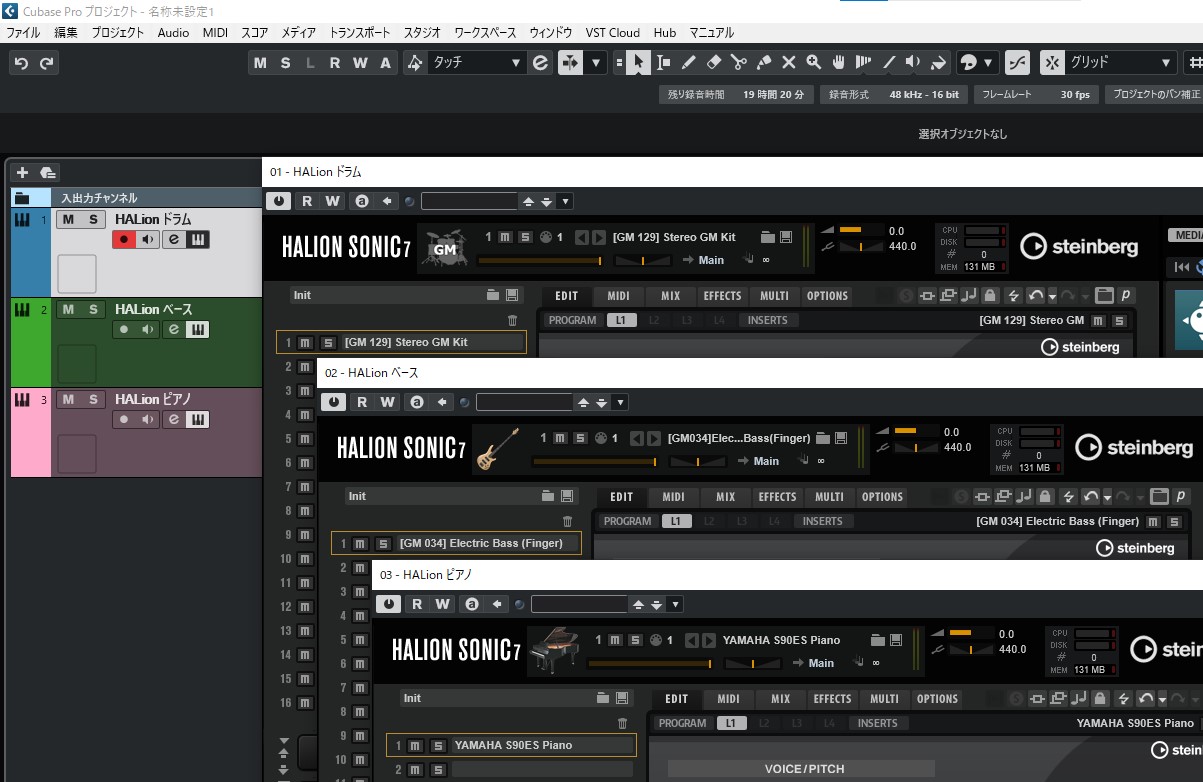This screenshot has width=1203, height=782.
Task: Toggle the power button in the HALion ドラム window
Action: [x=279, y=201]
